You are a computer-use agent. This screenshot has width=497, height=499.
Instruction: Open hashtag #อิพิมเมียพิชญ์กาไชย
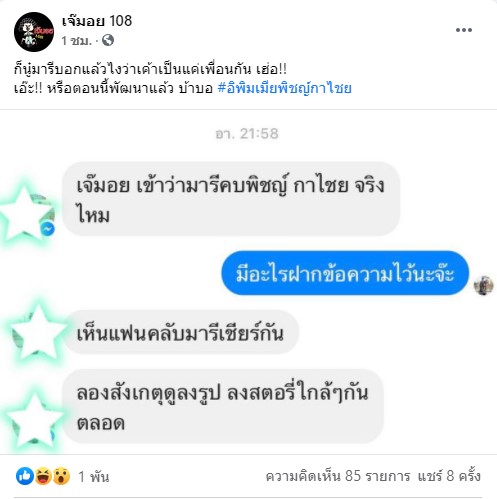click(284, 88)
